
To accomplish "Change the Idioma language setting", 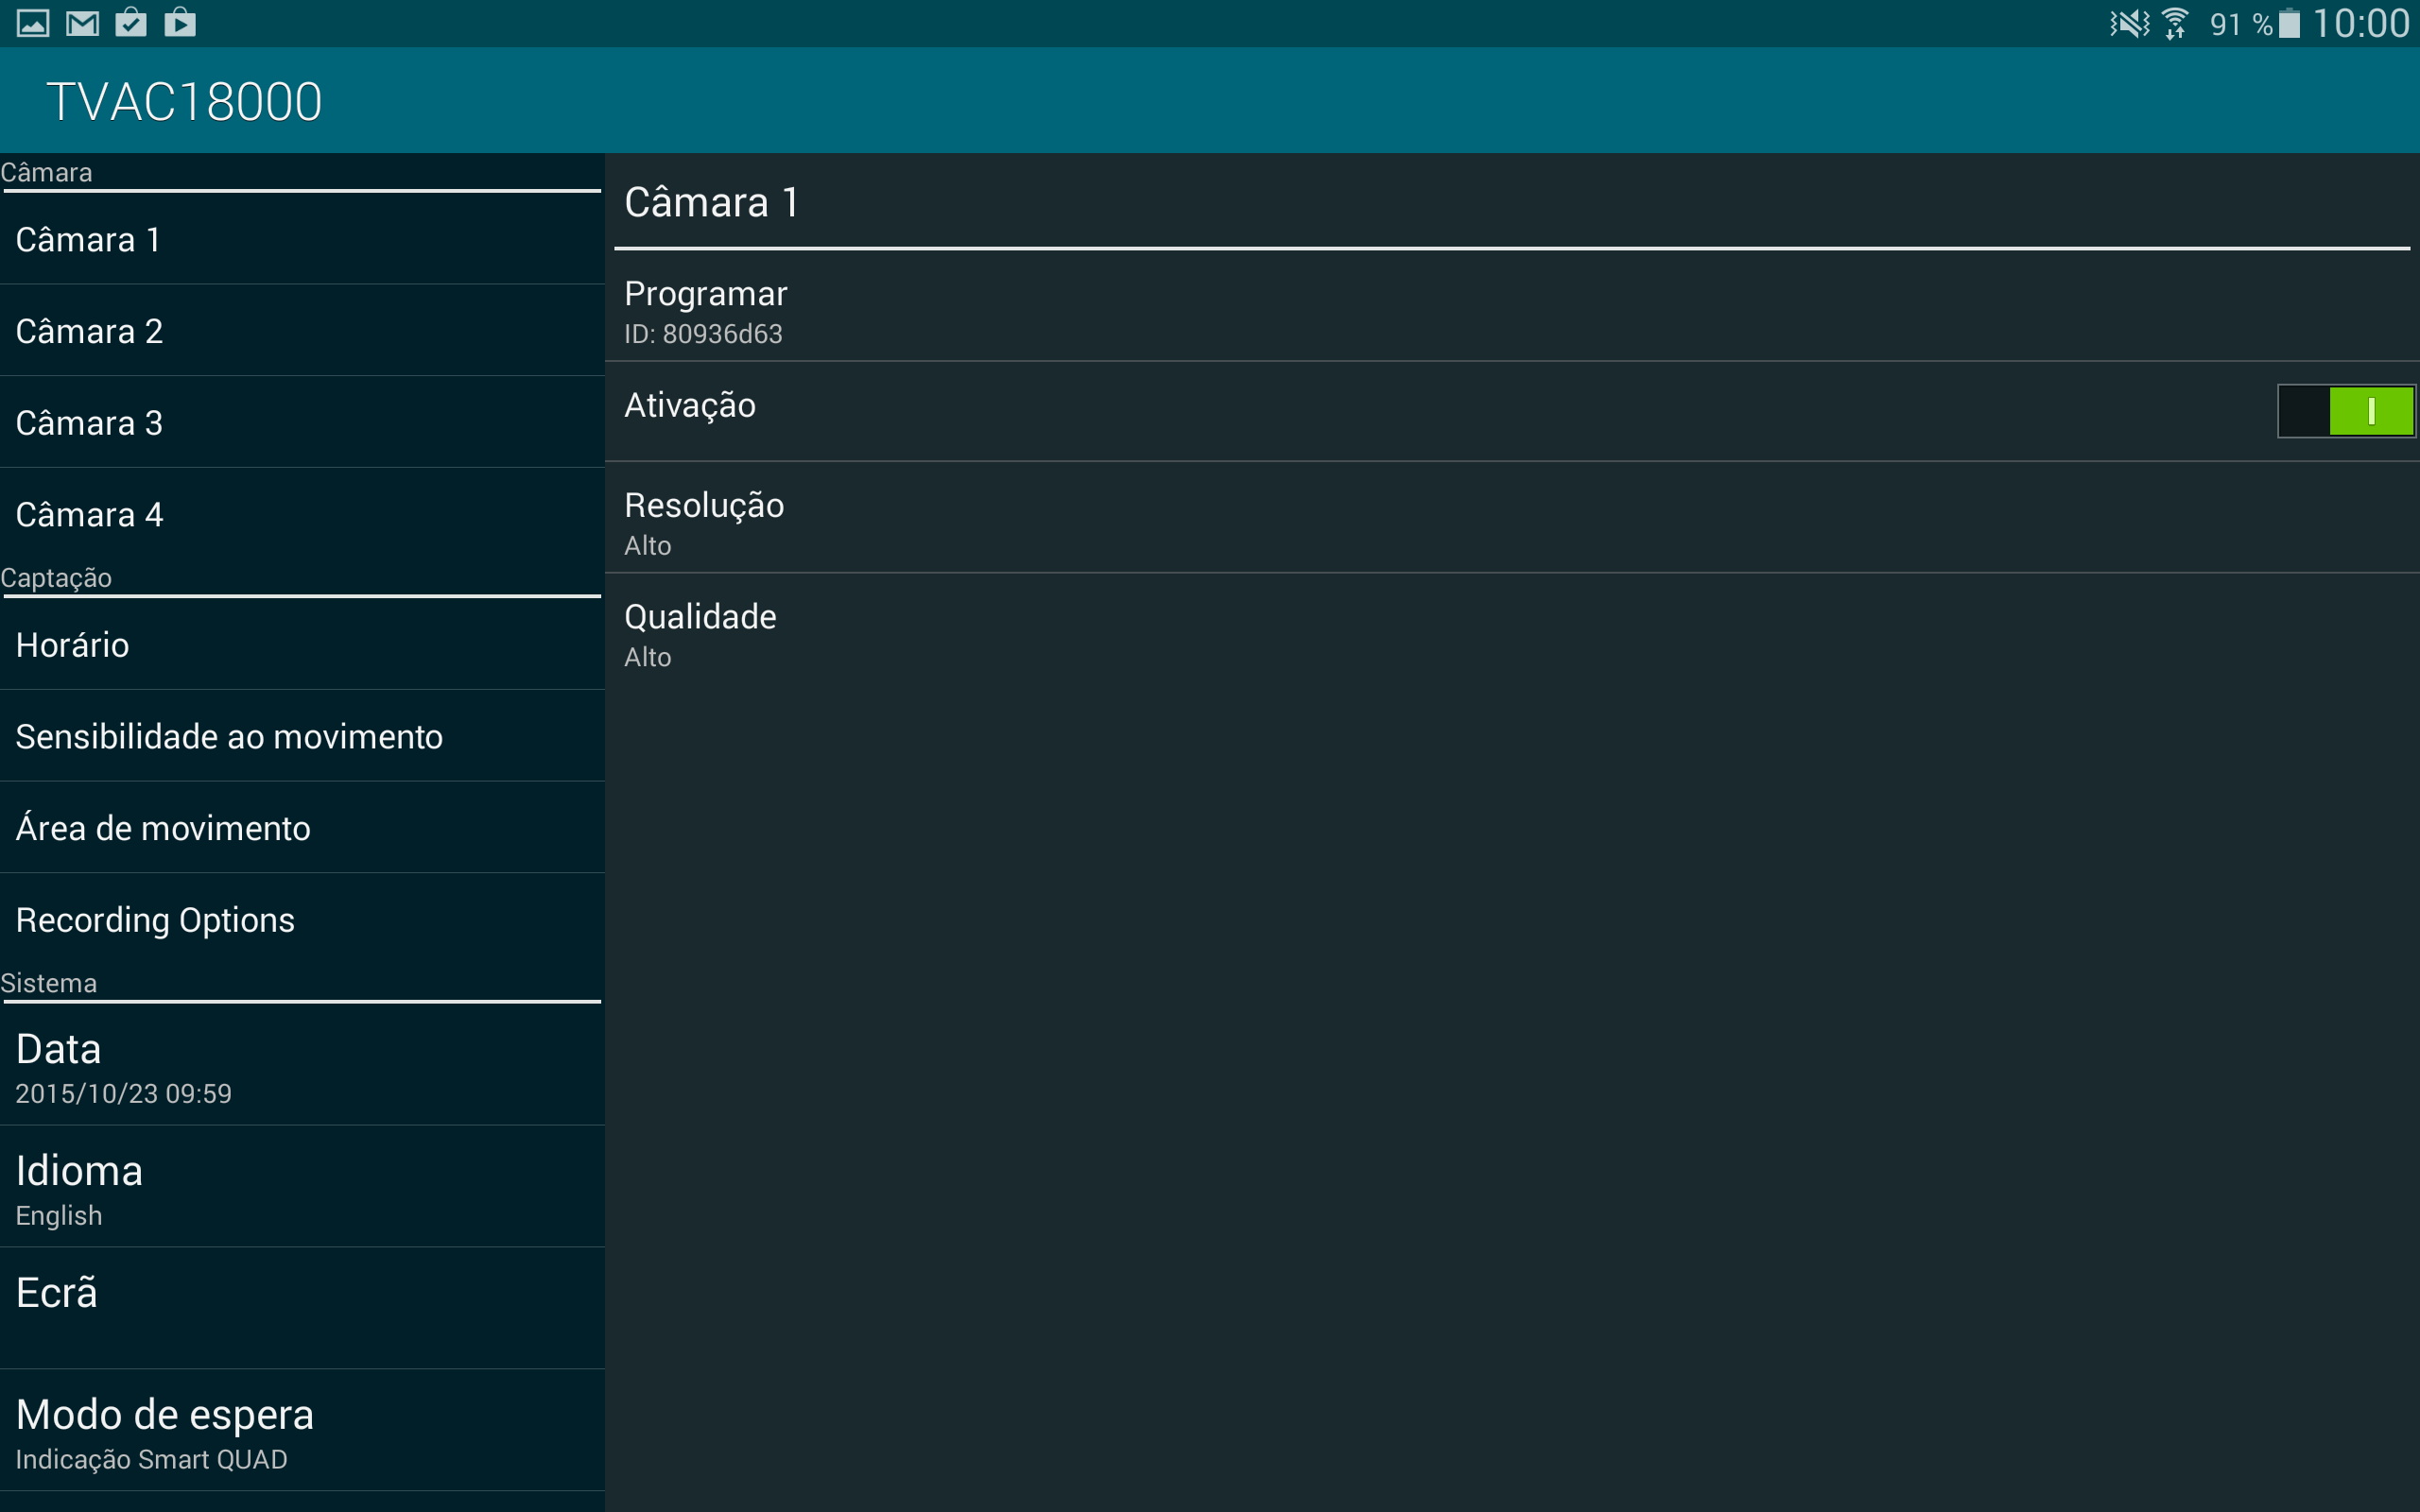I will [302, 1187].
